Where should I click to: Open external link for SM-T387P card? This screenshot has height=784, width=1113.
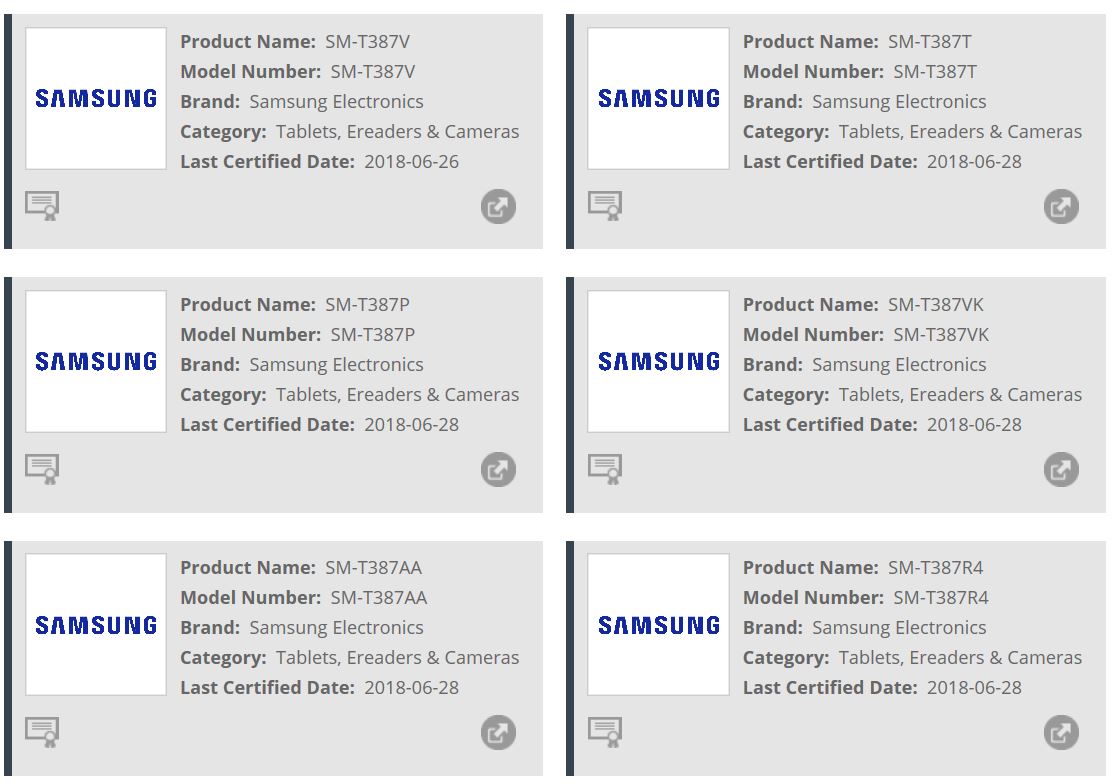coord(498,470)
